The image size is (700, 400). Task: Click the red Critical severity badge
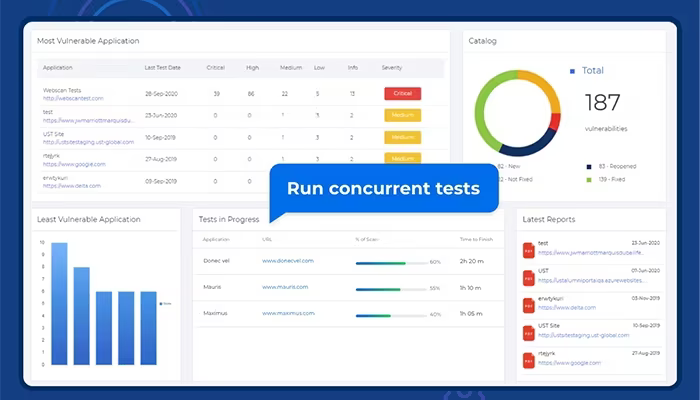pyautogui.click(x=403, y=93)
